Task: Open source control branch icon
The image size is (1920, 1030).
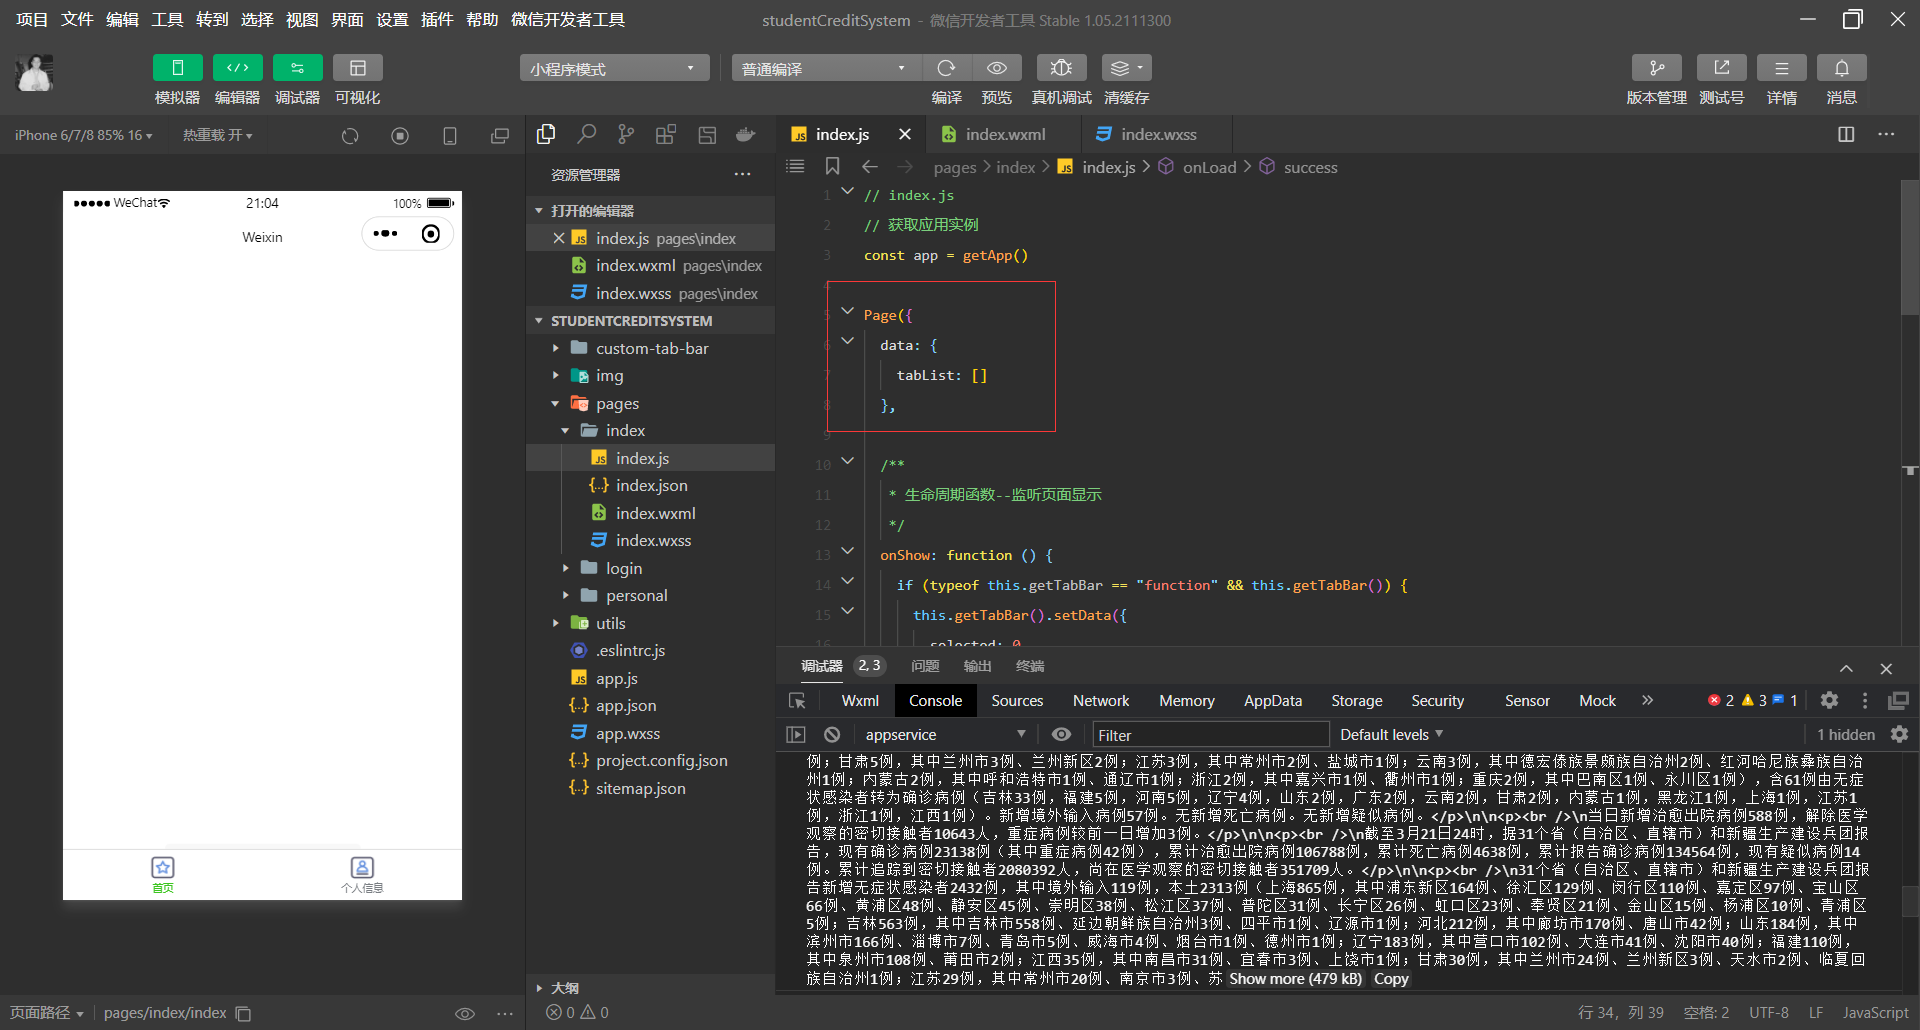Action: (626, 134)
